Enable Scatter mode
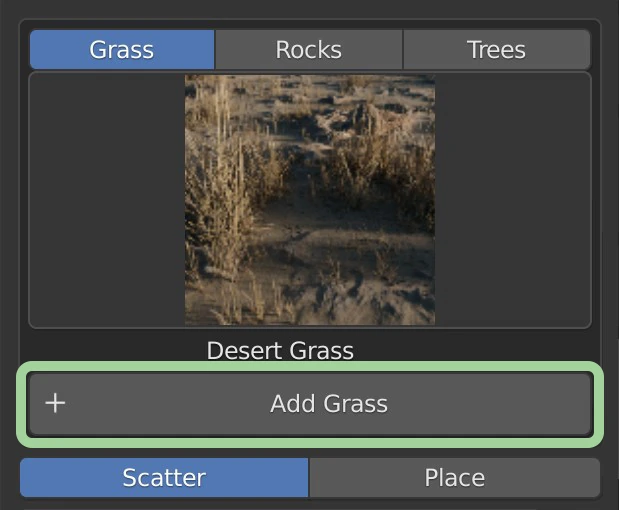 164,477
